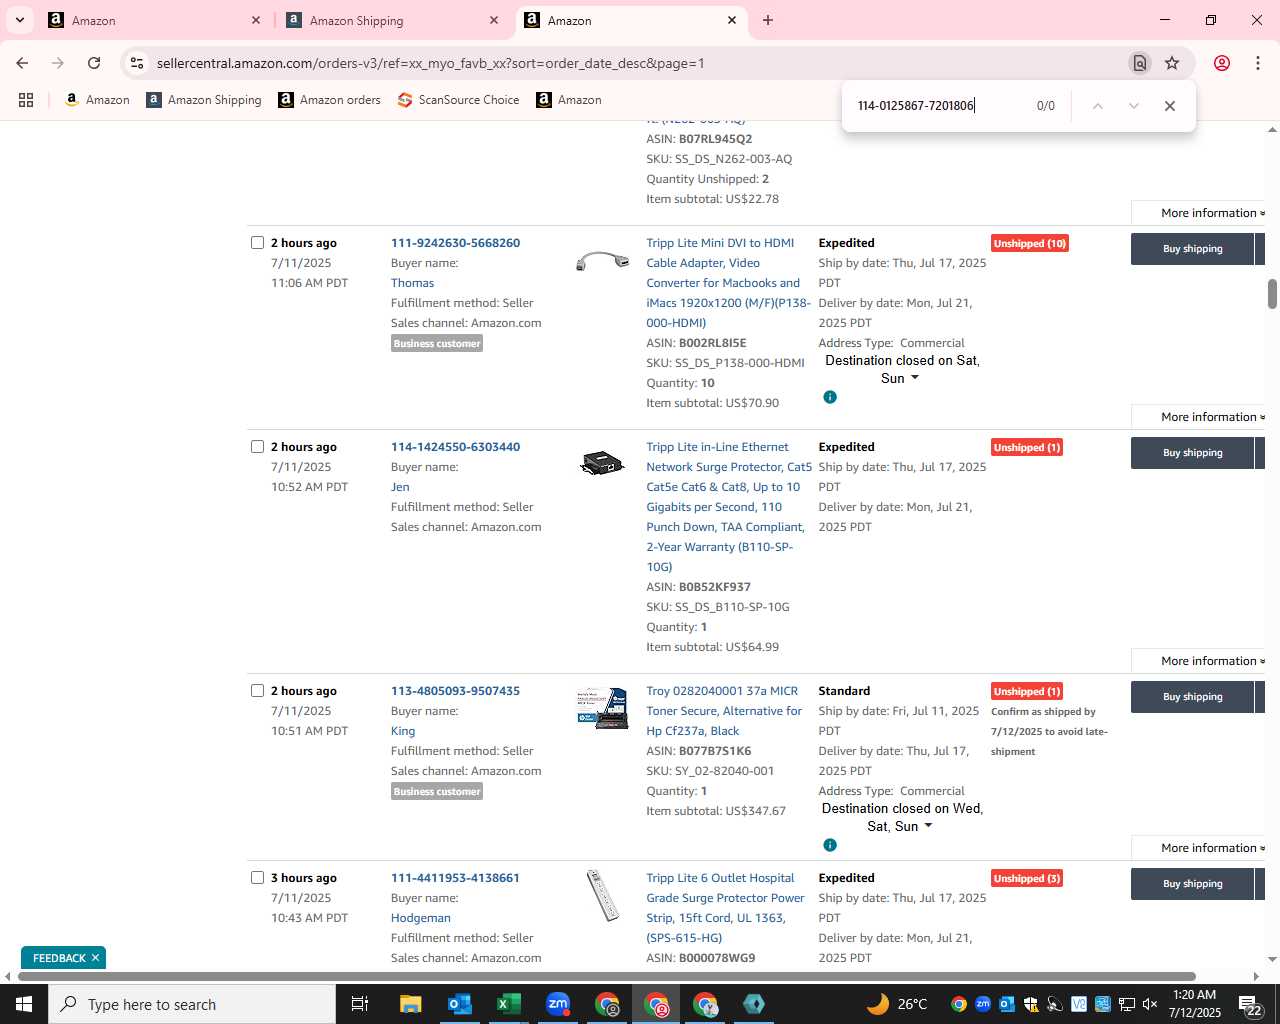Click the FEEDBACK button
This screenshot has height=1024, width=1280.
coord(59,958)
